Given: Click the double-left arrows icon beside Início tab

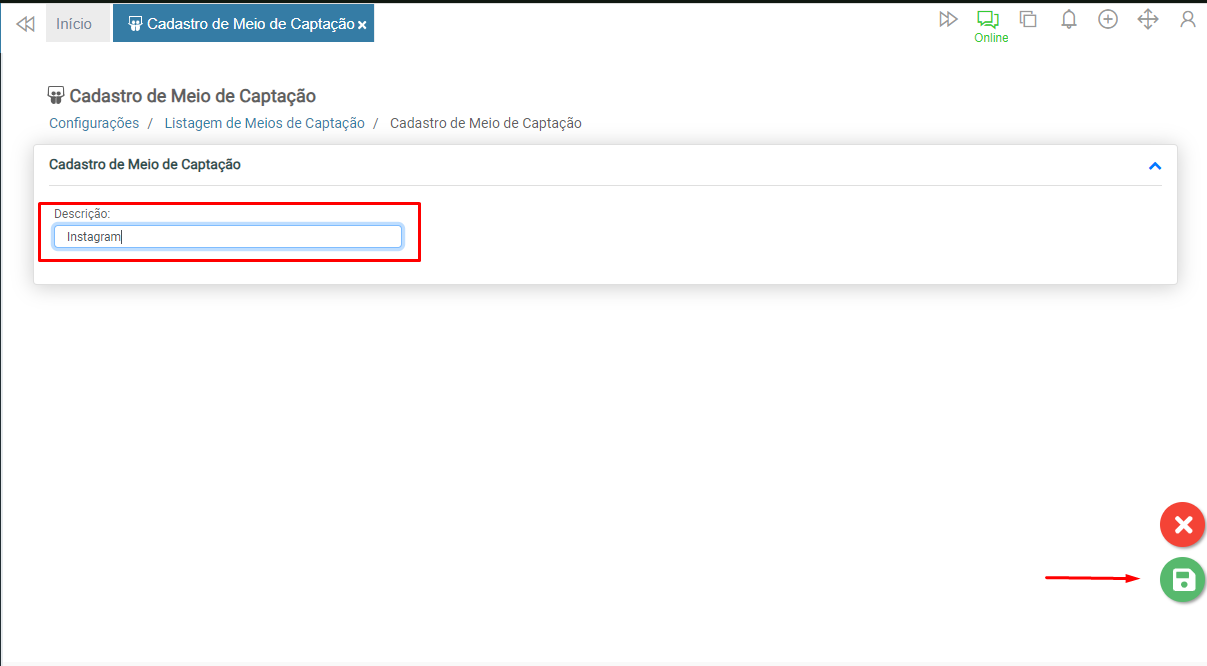Looking at the screenshot, I should pyautogui.click(x=25, y=23).
